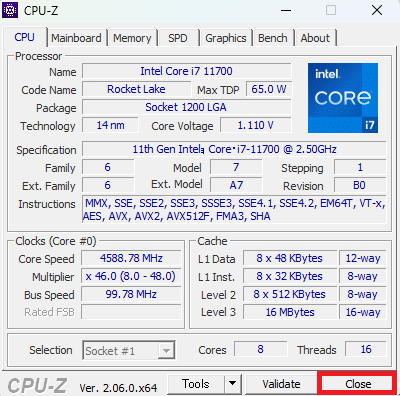
Task: Click the Close button at bottom
Action: coord(358,384)
